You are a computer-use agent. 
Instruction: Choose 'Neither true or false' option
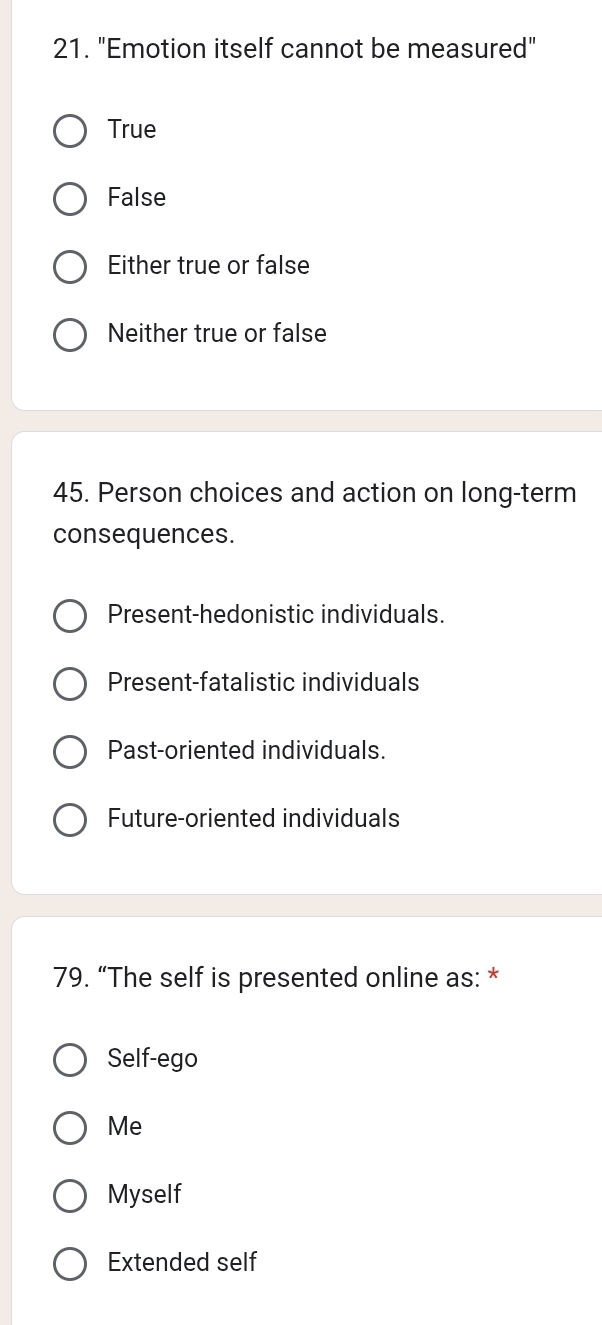tap(69, 334)
